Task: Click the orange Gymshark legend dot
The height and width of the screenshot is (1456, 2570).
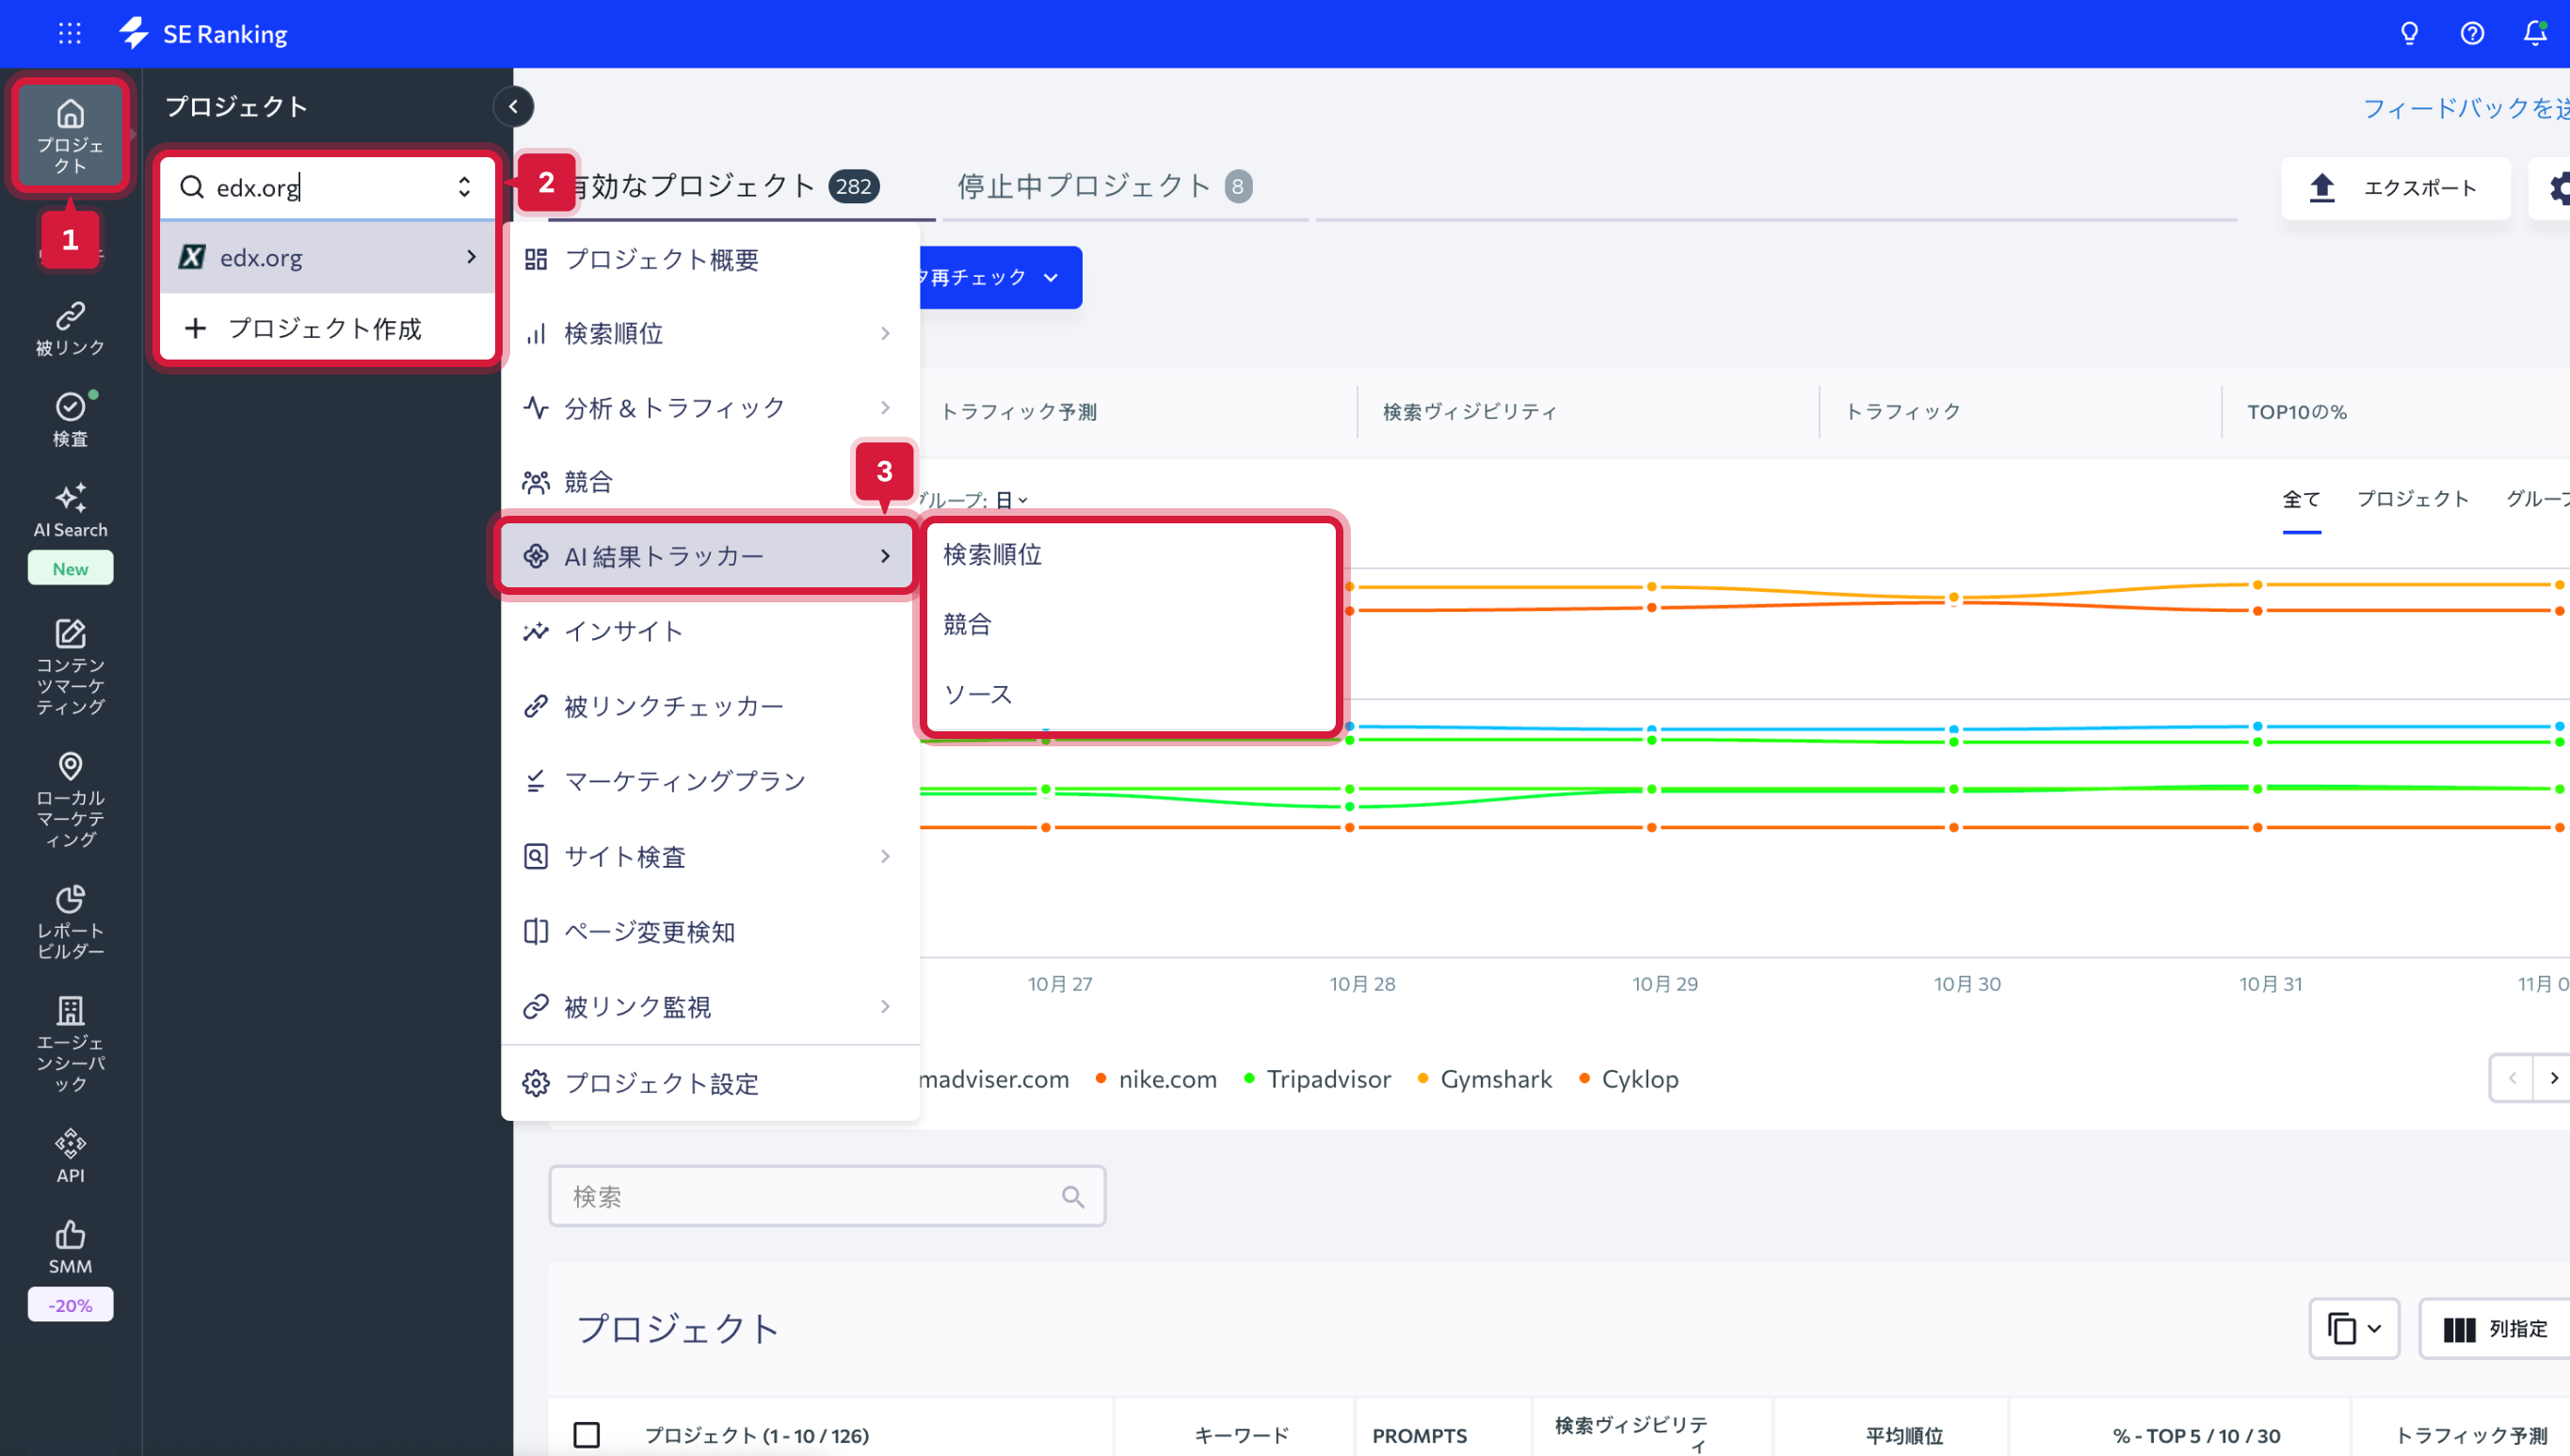Action: click(x=1422, y=1079)
